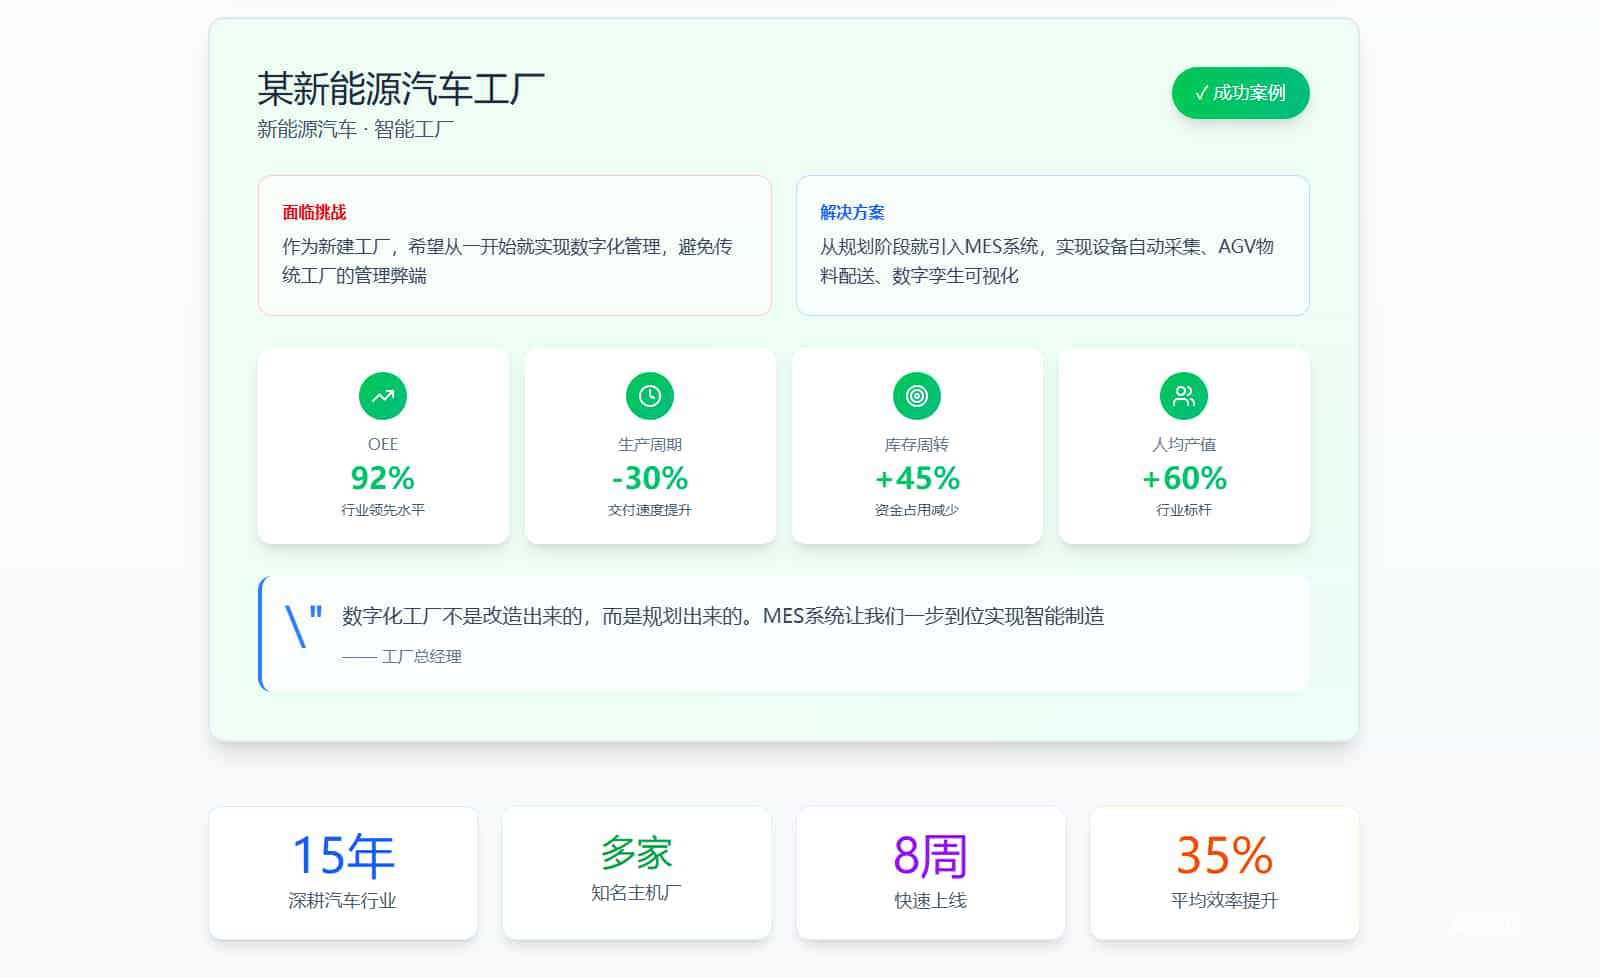Open the 多家 知名主机厂 stat card

[x=637, y=873]
